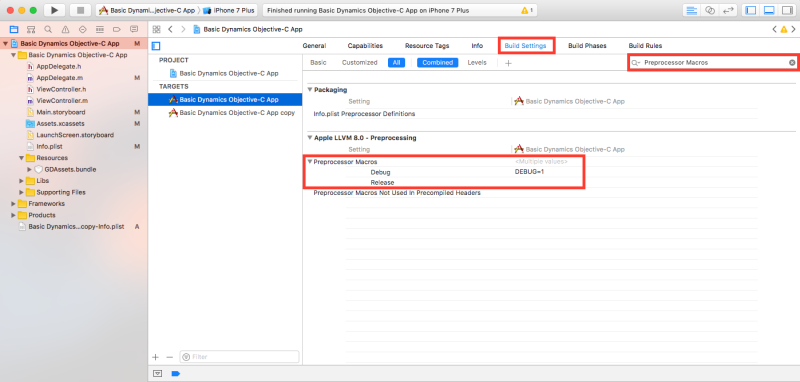Collapse the Preprocessor Macros setting
800x382 pixels.
pos(310,162)
